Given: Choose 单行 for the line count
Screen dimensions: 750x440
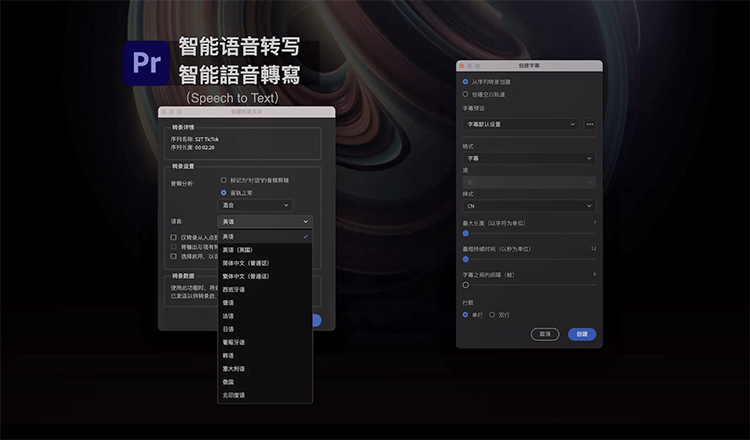Looking at the screenshot, I should (465, 315).
